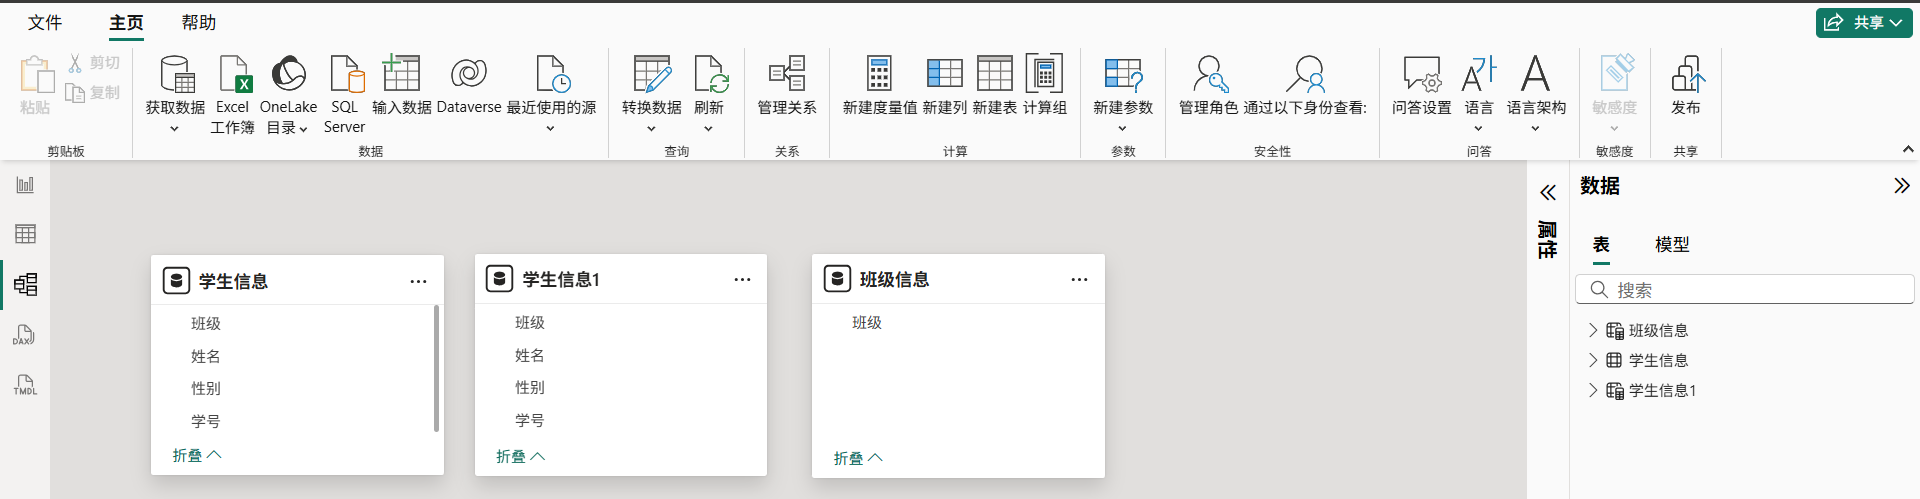Click the 粘贴 (Paste) icon
Viewport: 1920px width, 499px height.
coord(35,76)
